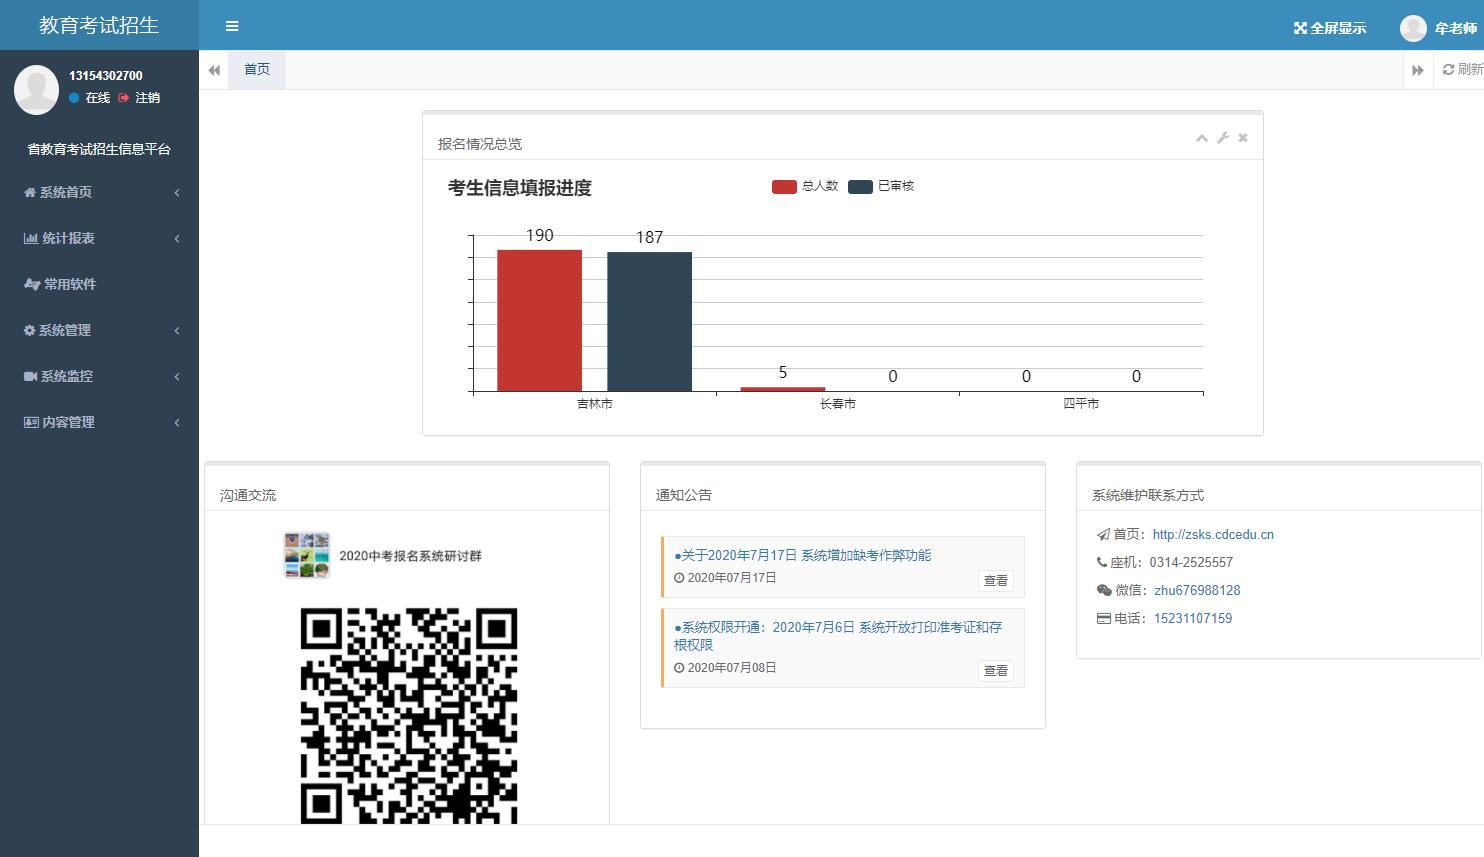Open notice about 系统开放打印准考证和存根权限
1484x857 pixels.
click(838, 636)
